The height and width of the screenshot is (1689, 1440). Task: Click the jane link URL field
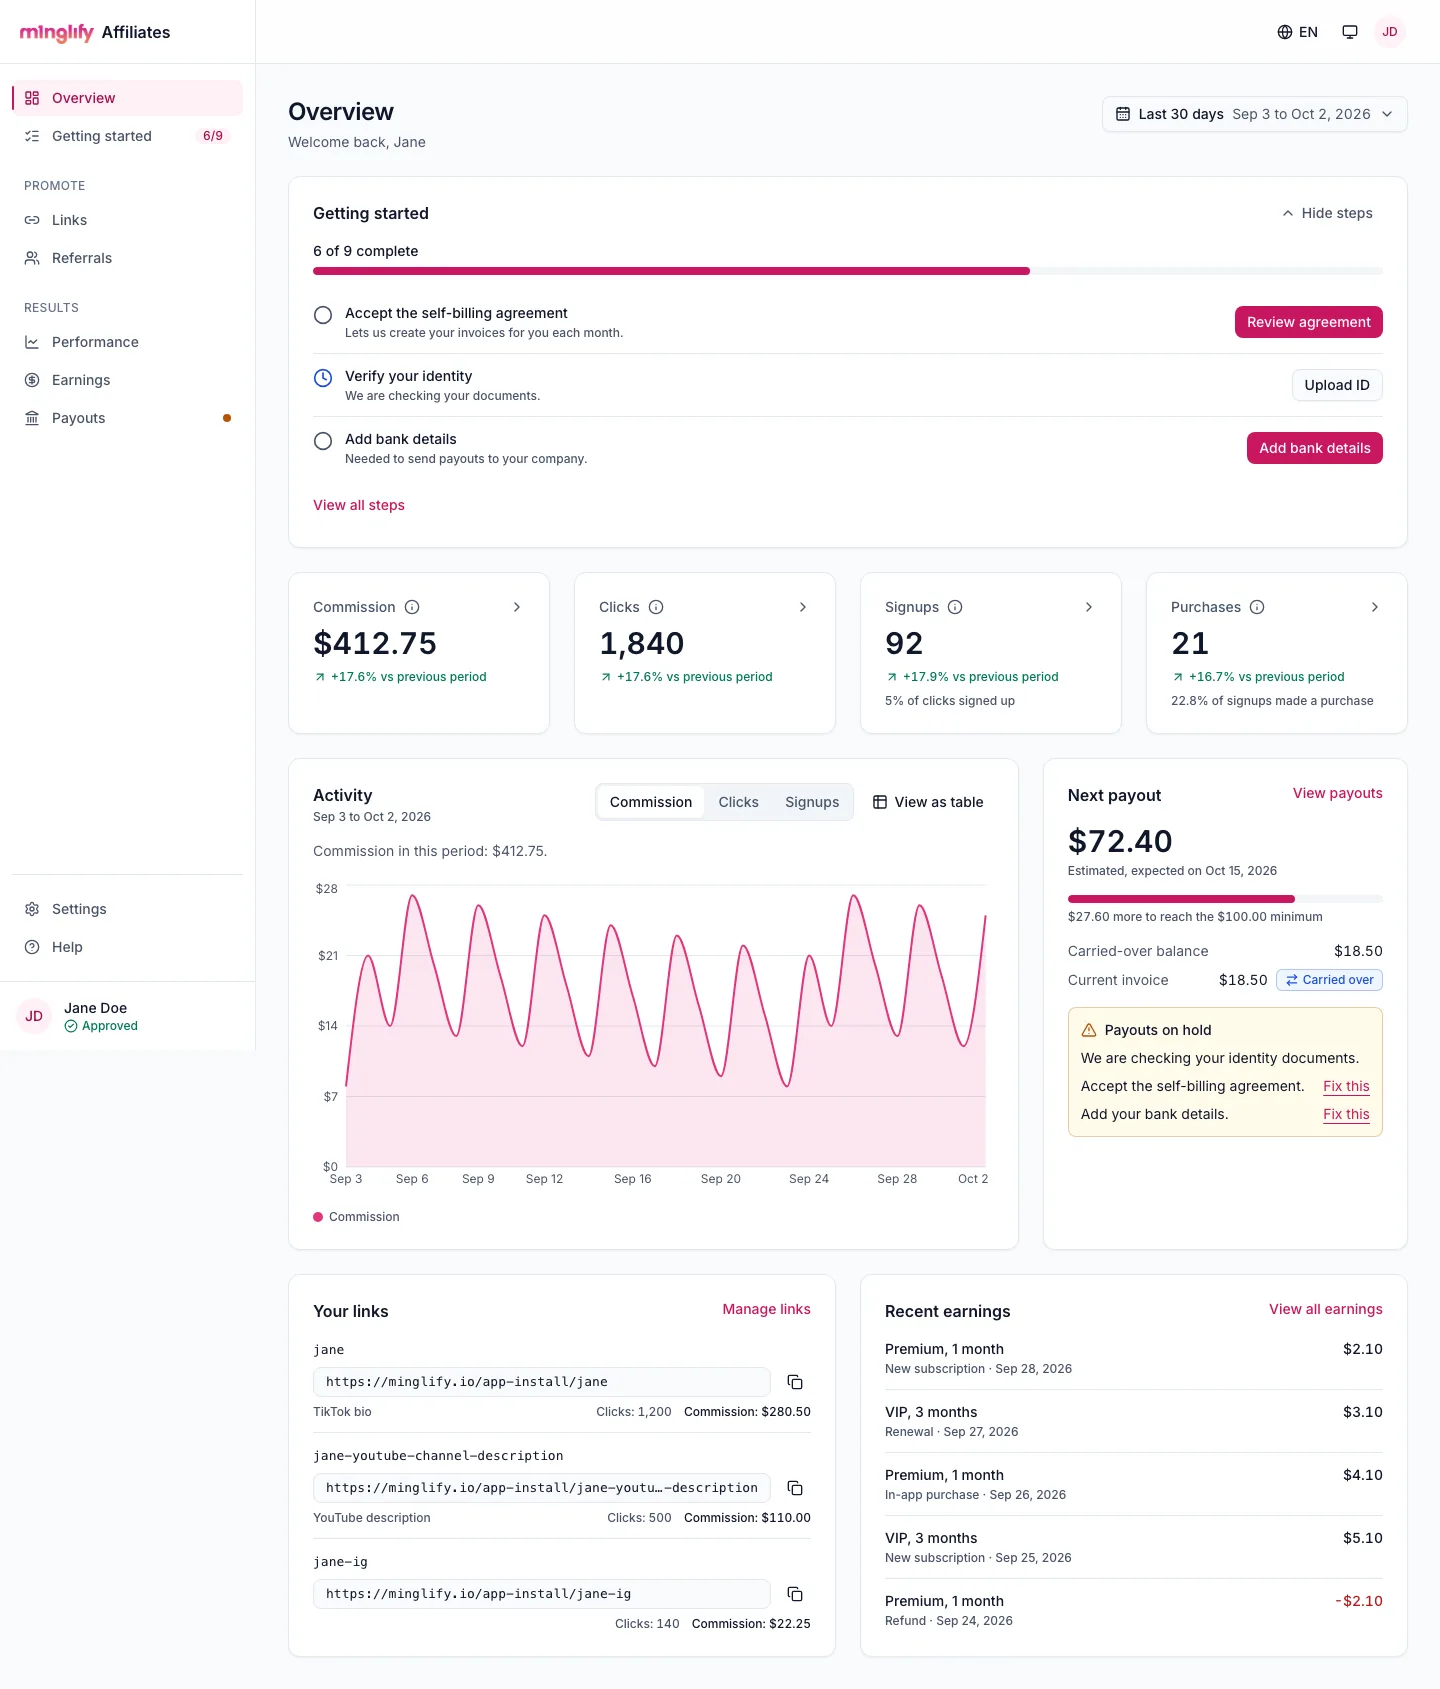pyautogui.click(x=542, y=1382)
